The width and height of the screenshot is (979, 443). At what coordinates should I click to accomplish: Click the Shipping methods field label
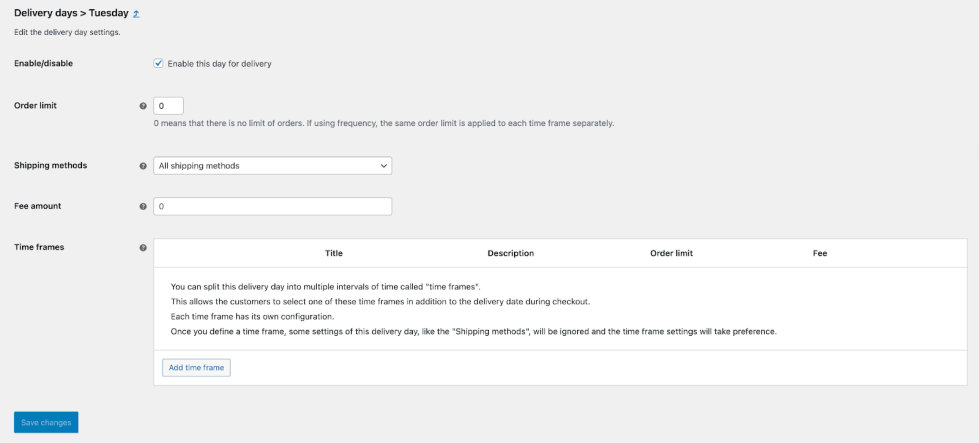(50, 165)
